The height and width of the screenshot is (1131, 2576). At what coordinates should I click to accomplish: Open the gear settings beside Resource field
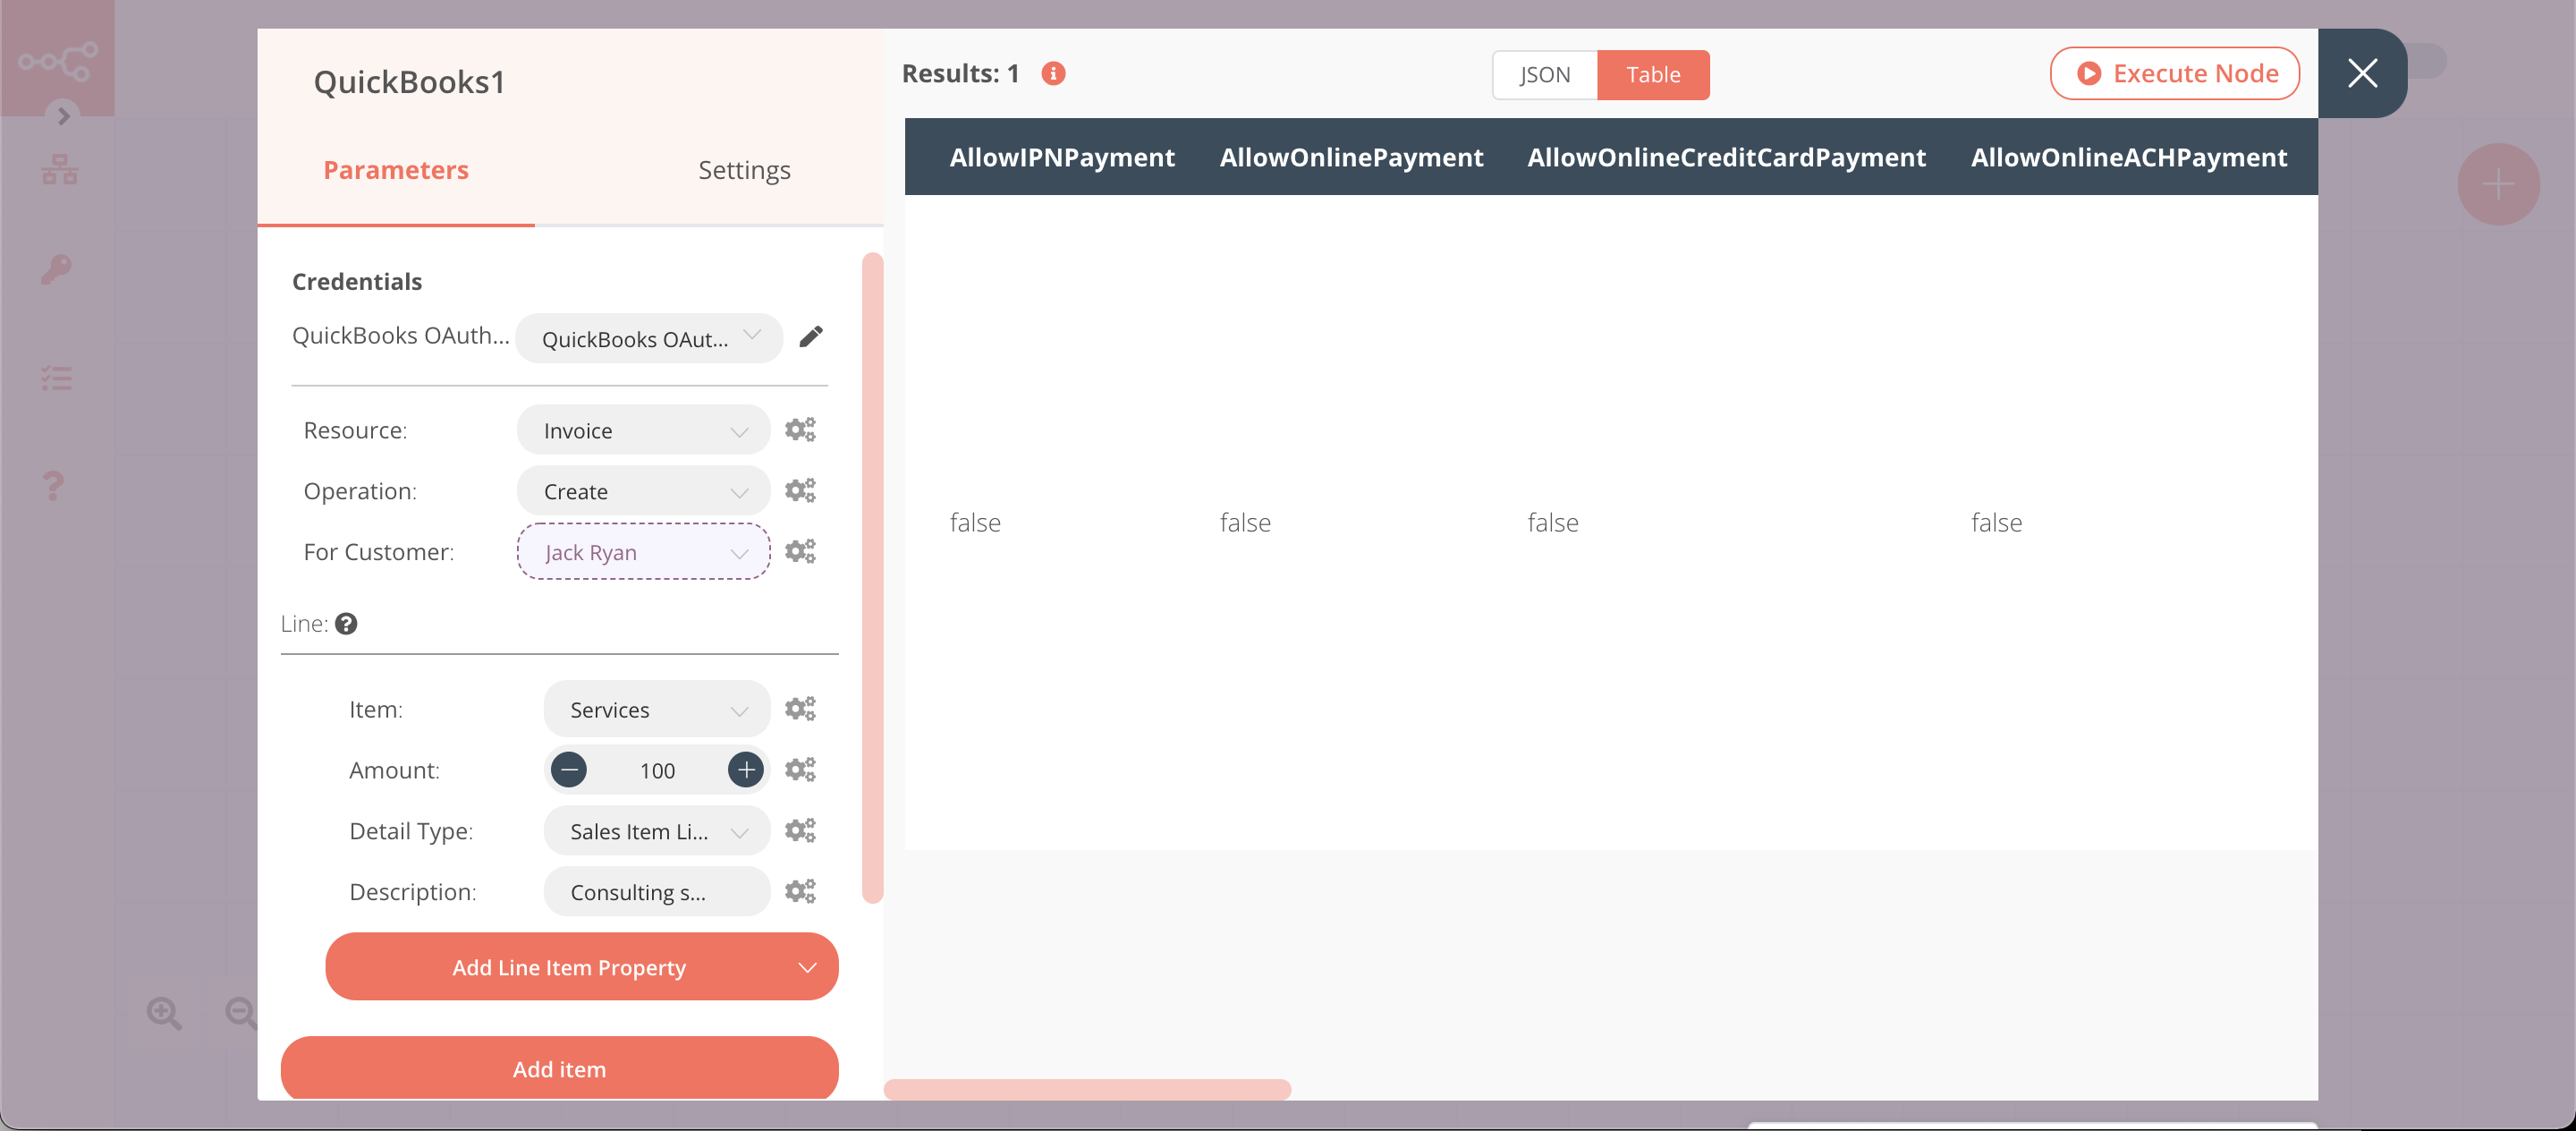click(x=799, y=429)
